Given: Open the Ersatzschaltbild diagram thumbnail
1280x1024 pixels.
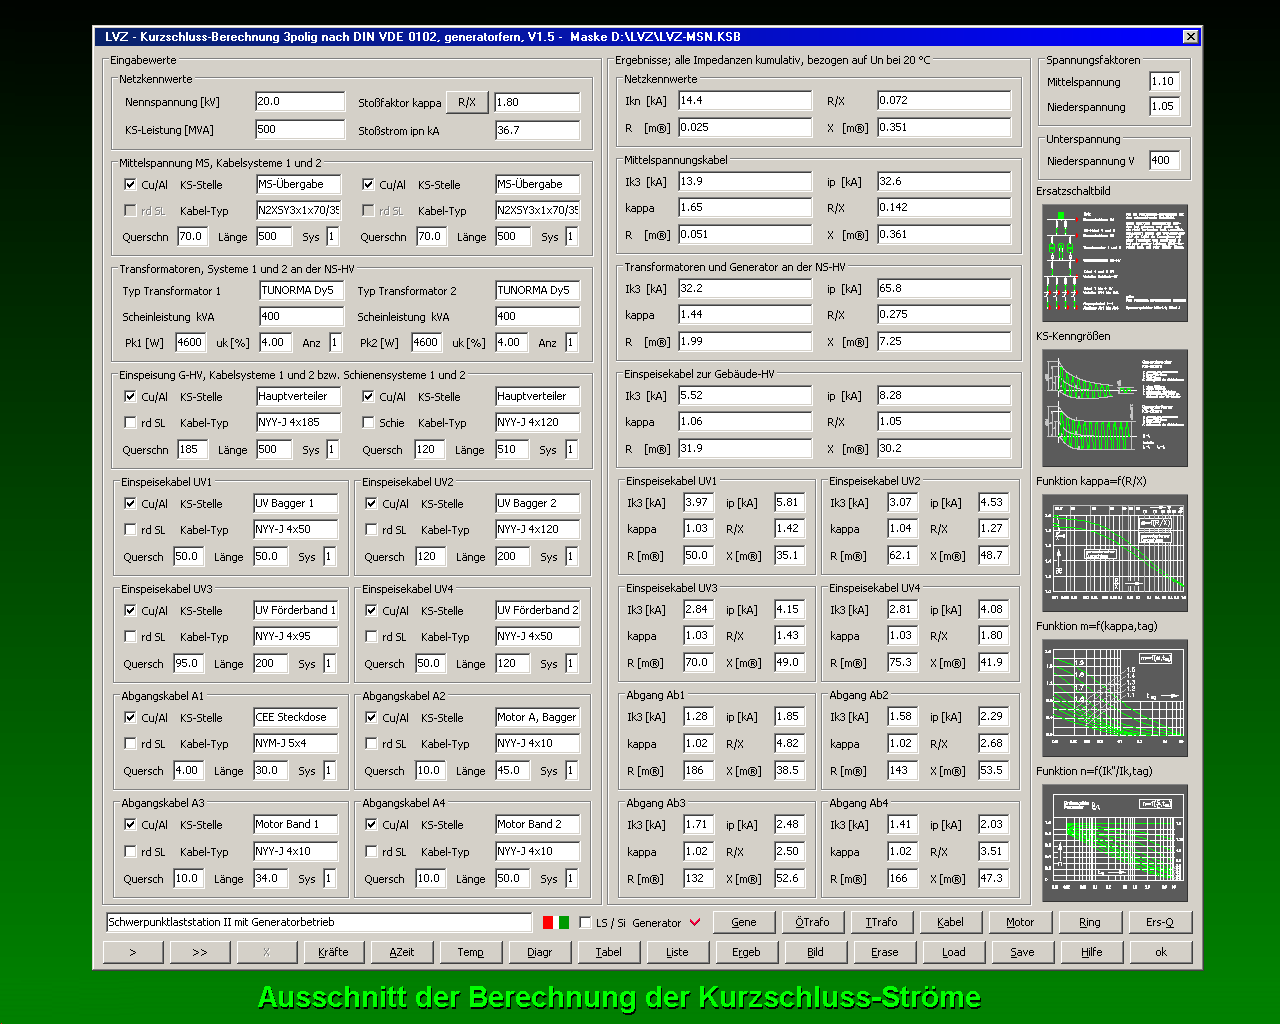Looking at the screenshot, I should (1115, 263).
